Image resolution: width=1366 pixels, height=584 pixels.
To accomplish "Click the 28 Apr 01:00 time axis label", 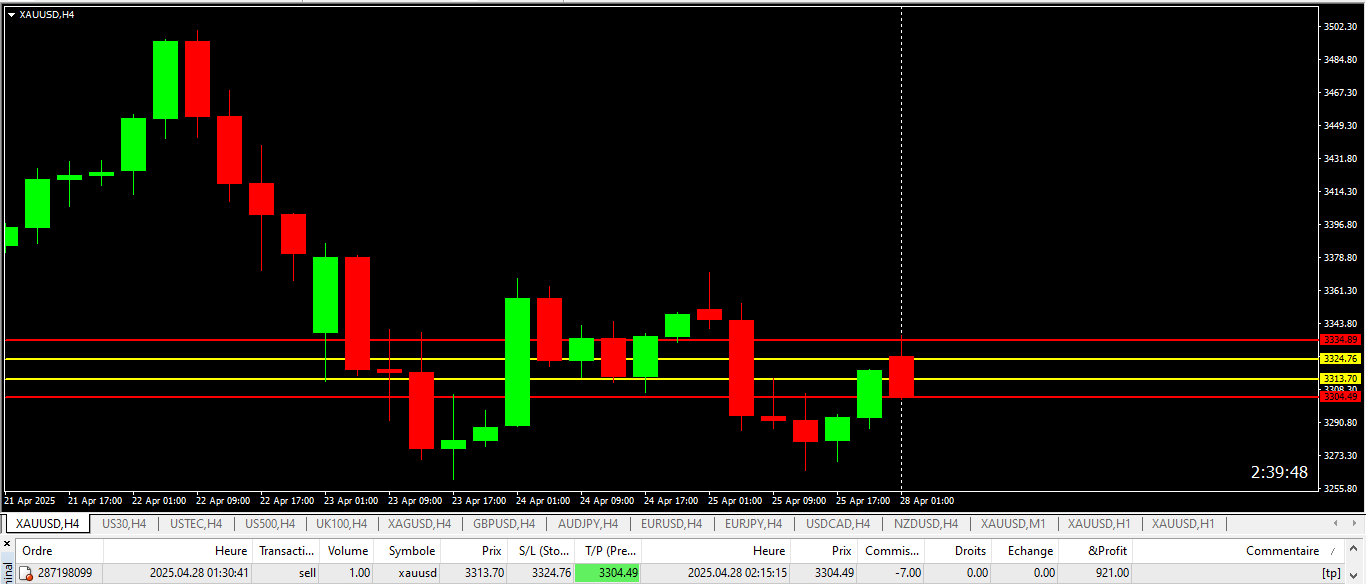I will pyautogui.click(x=926, y=500).
